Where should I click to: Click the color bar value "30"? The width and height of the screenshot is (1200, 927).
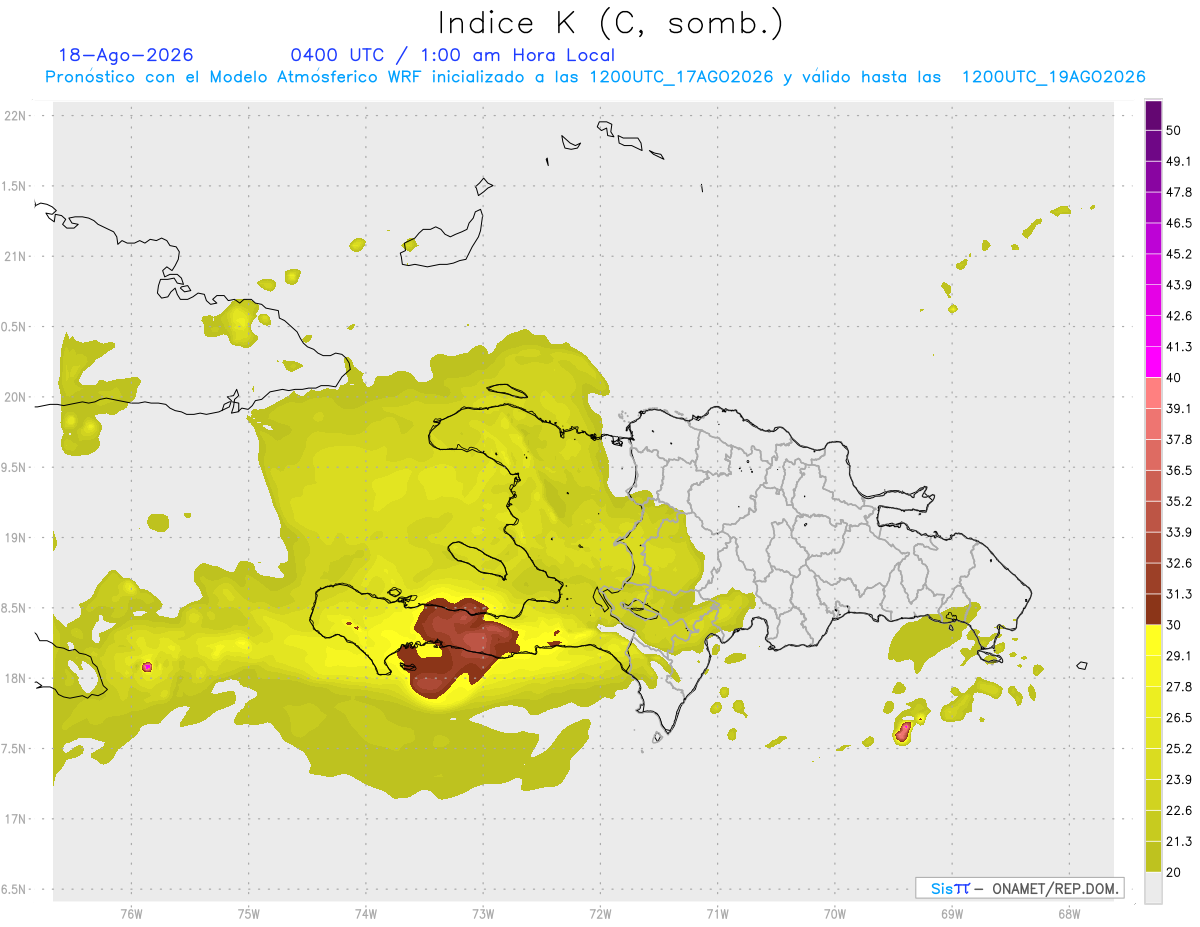1175,625
